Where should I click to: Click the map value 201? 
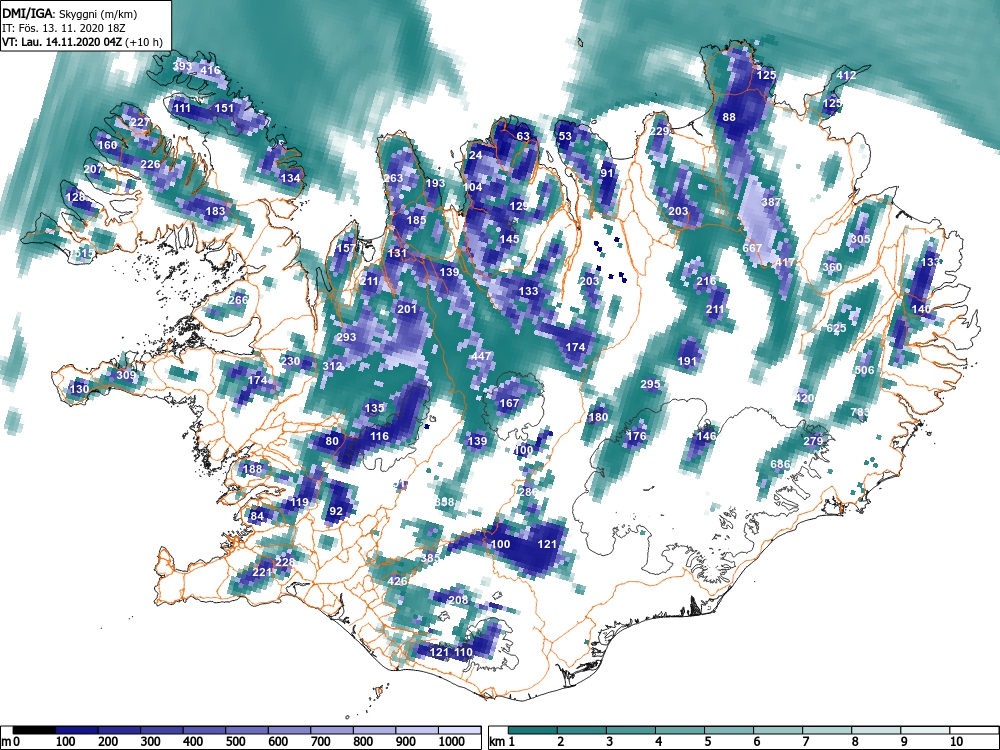407,309
